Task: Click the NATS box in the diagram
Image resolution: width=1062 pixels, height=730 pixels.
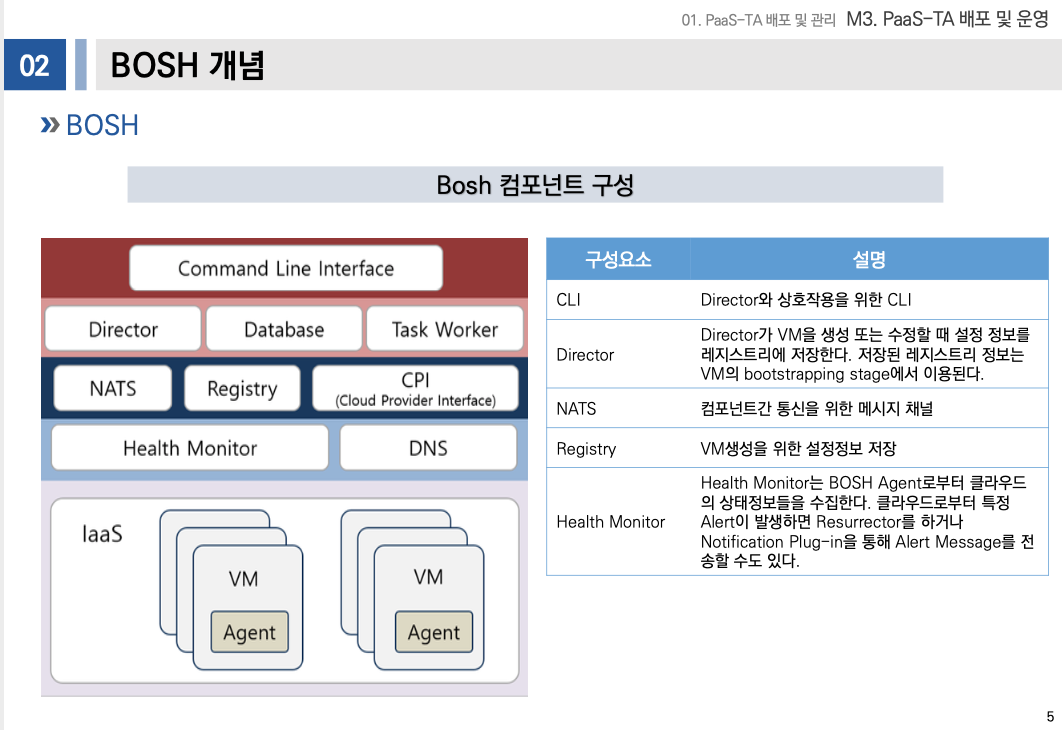Action: pos(112,388)
